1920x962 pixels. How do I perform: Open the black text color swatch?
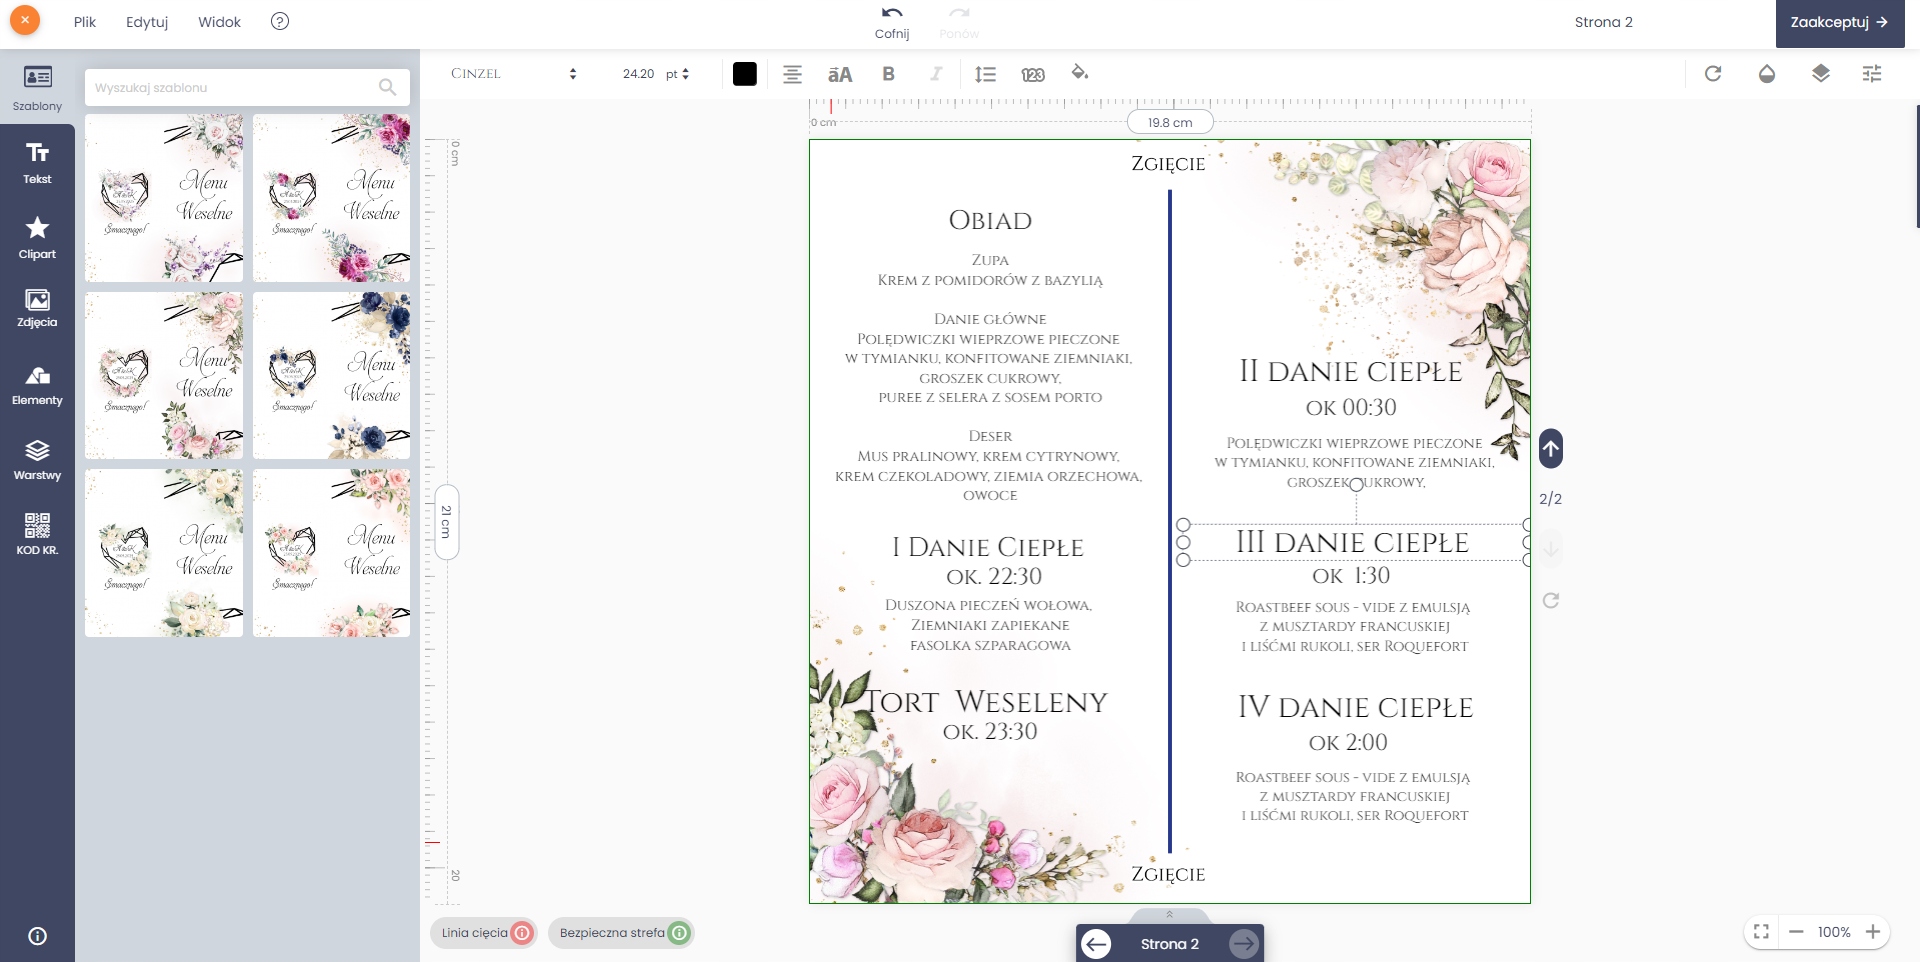tap(745, 74)
